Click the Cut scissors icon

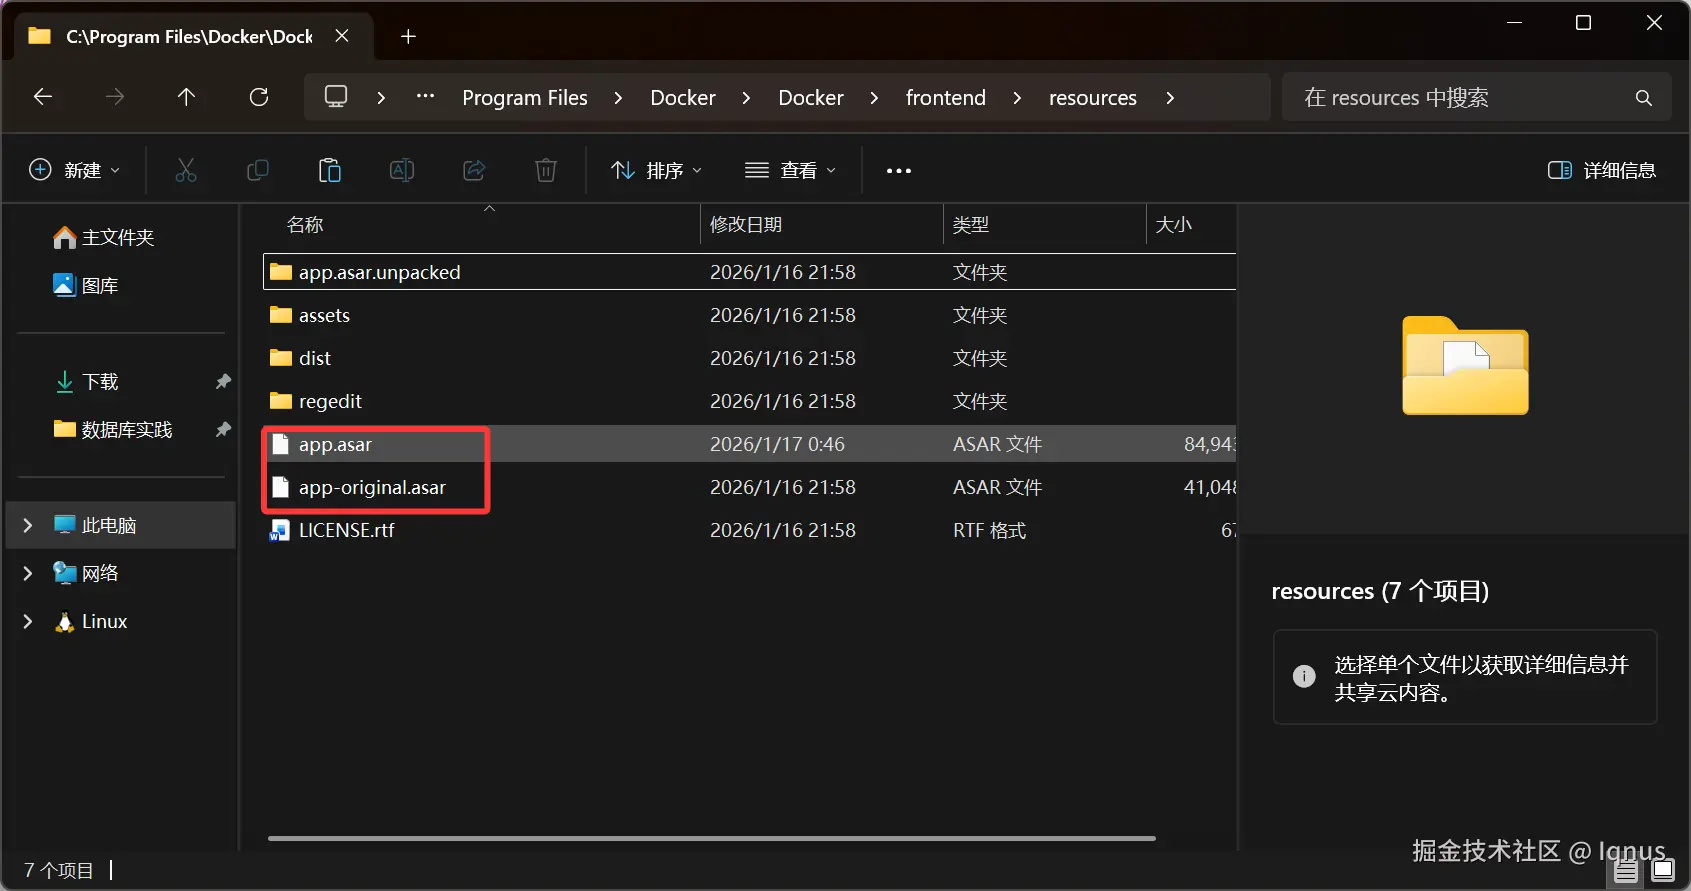pyautogui.click(x=186, y=170)
